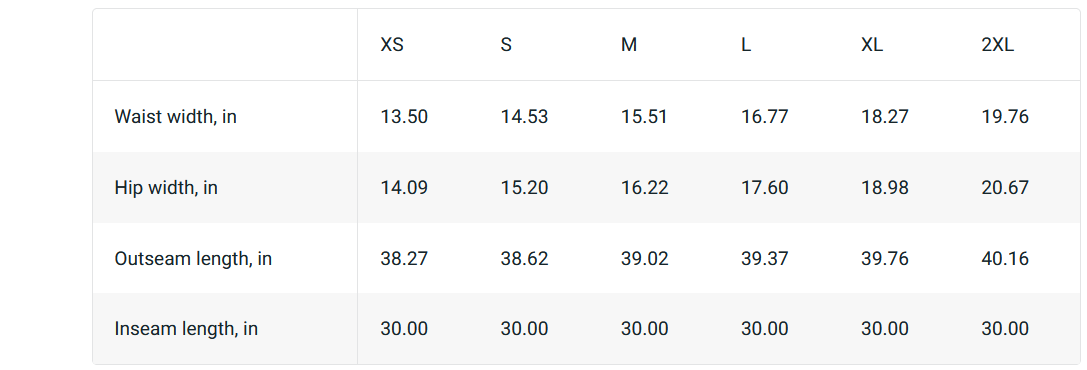The height and width of the screenshot is (370, 1087).
Task: Select the Hip width row label
Action: pos(166,188)
